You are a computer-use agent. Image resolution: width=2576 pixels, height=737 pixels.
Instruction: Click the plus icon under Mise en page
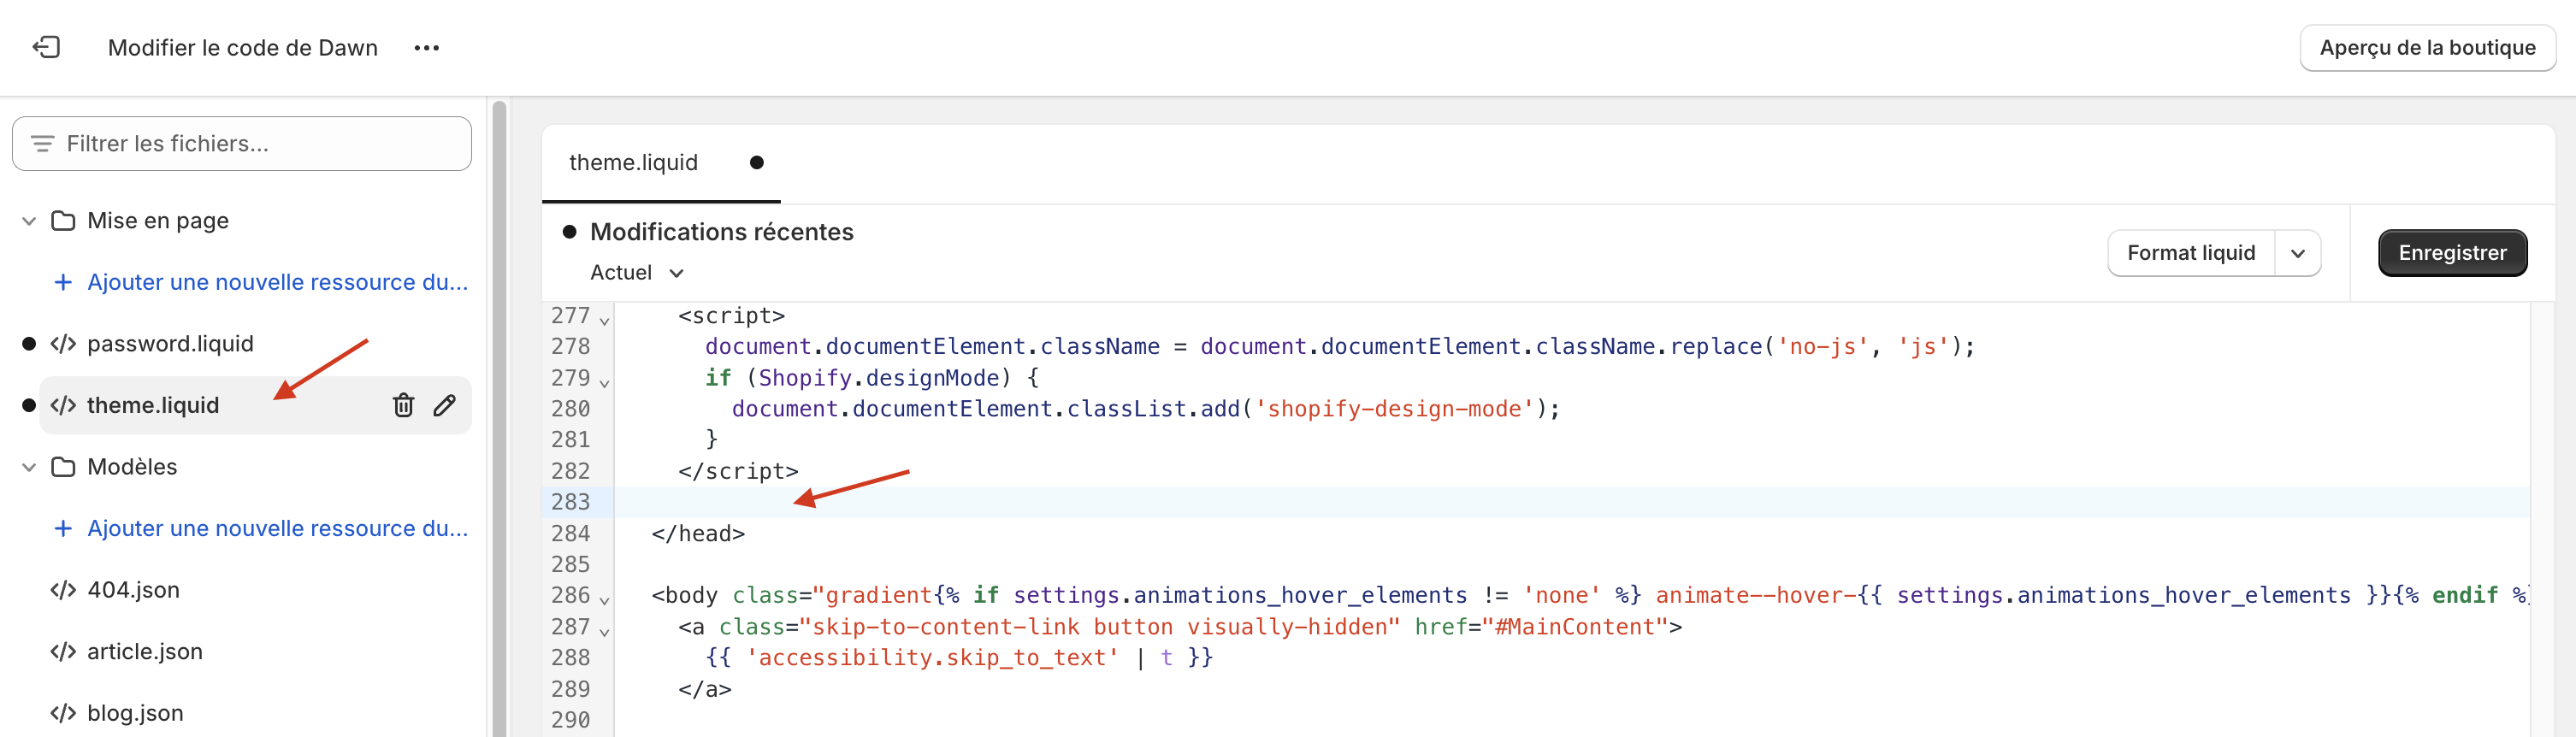coord(63,283)
